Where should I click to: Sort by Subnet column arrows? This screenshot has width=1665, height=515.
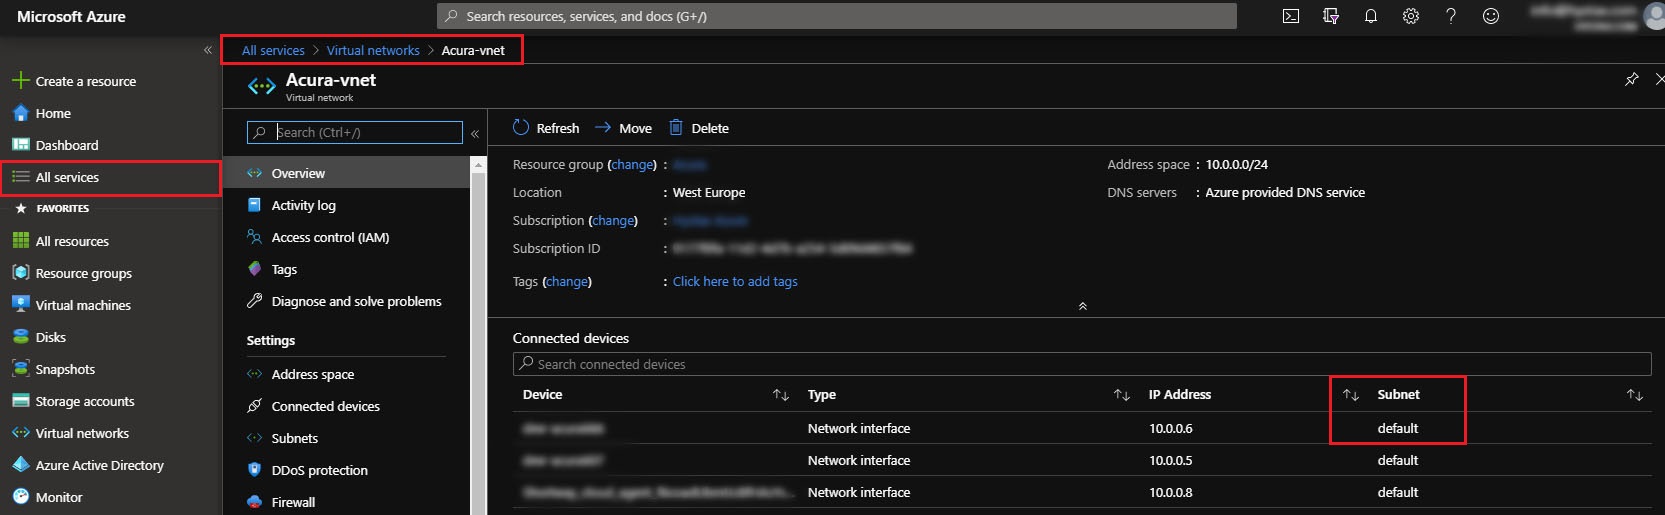(1635, 395)
